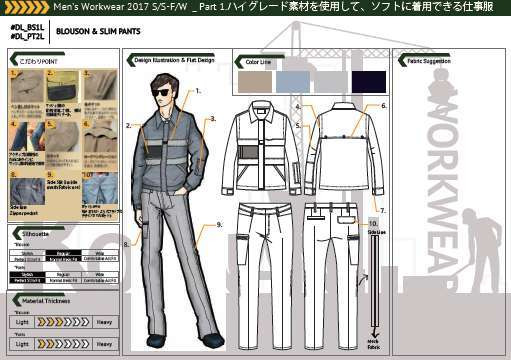This screenshot has width=511, height=360.
Task: Click callout number 4 on back flat
Action: coord(298,107)
